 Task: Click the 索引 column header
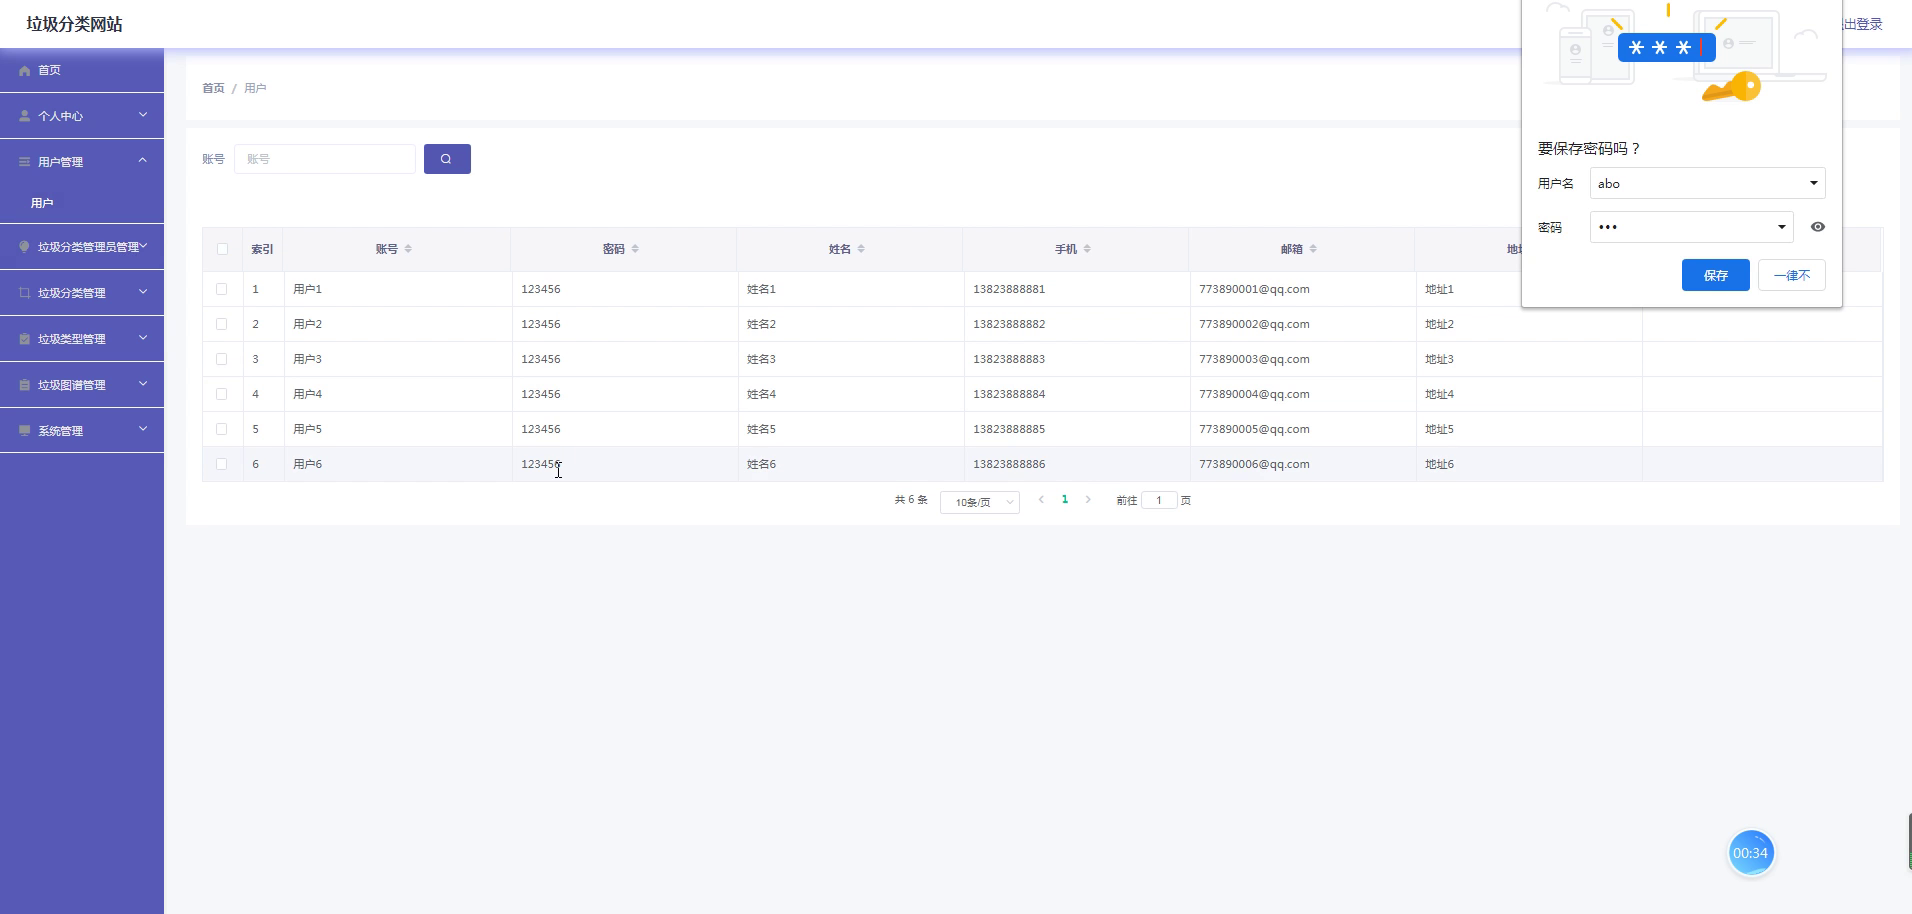click(x=262, y=249)
